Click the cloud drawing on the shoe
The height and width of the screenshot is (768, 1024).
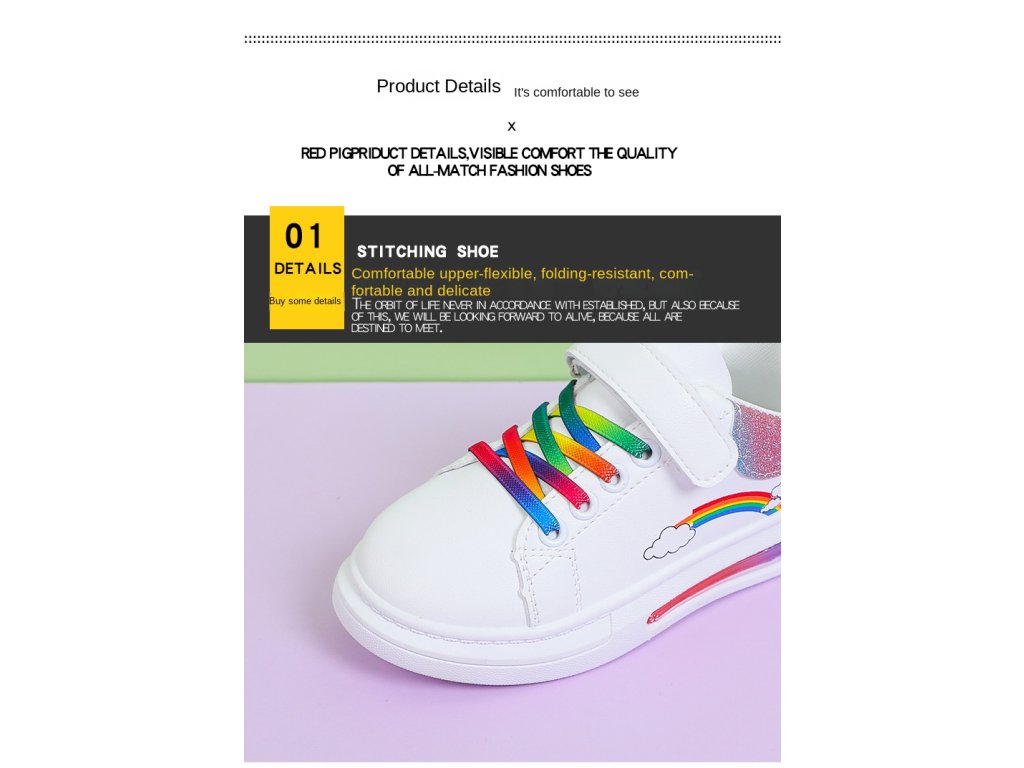668,542
